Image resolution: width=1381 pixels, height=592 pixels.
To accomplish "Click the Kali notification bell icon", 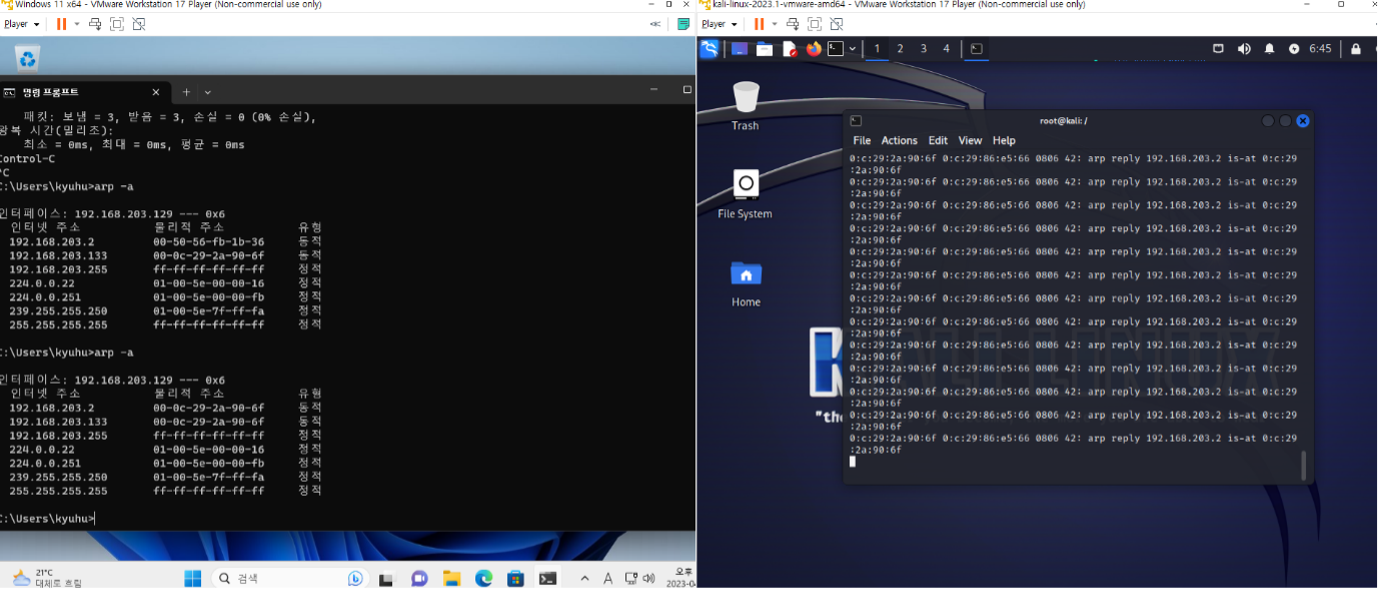I will 1269,48.
